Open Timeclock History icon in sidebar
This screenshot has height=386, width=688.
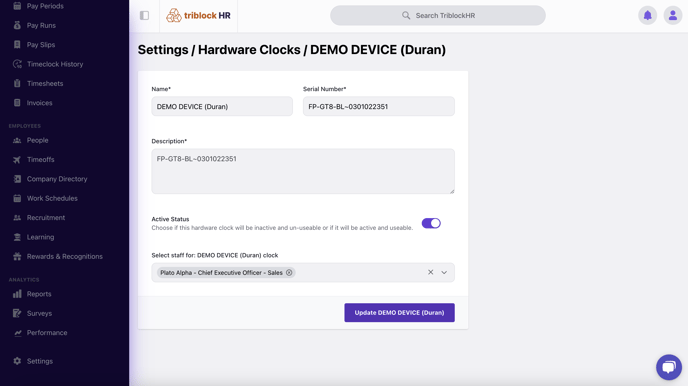[17, 64]
